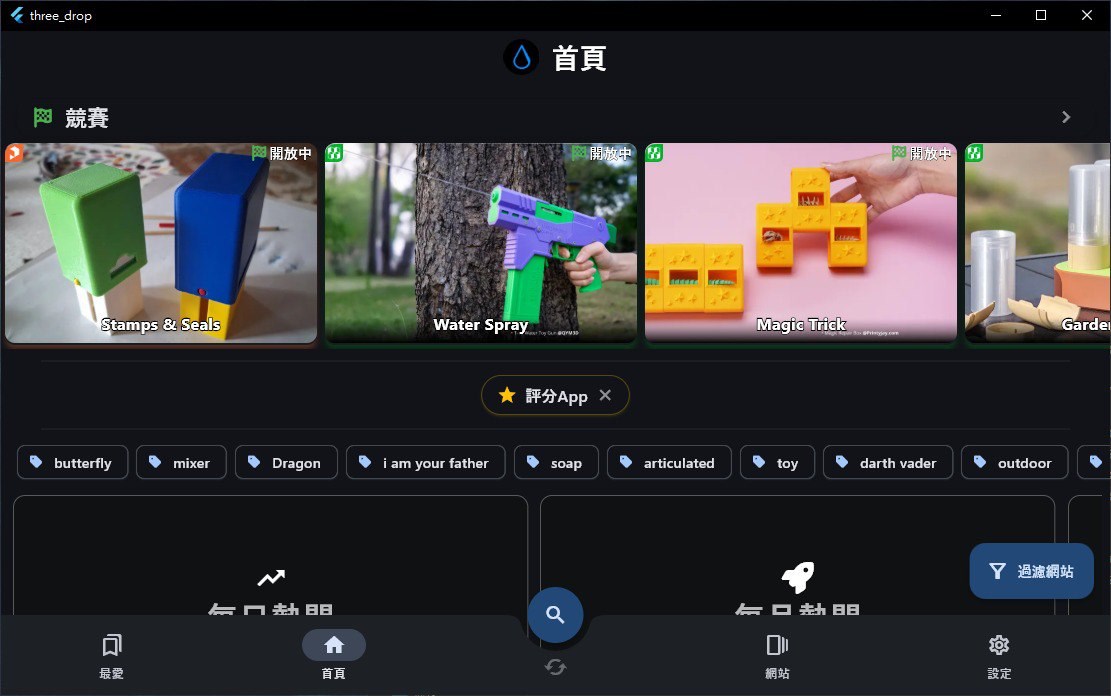Toggle the outdoor filter tag

pos(1014,462)
